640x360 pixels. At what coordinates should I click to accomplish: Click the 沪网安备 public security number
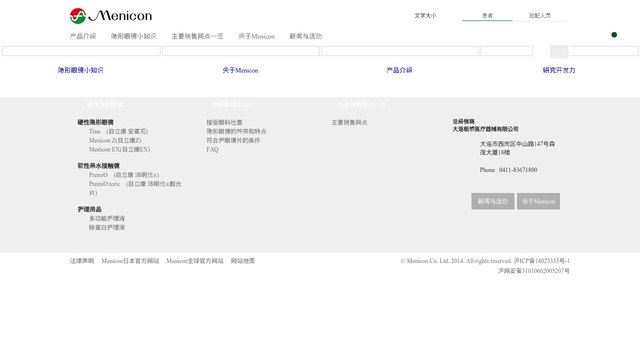point(534,271)
